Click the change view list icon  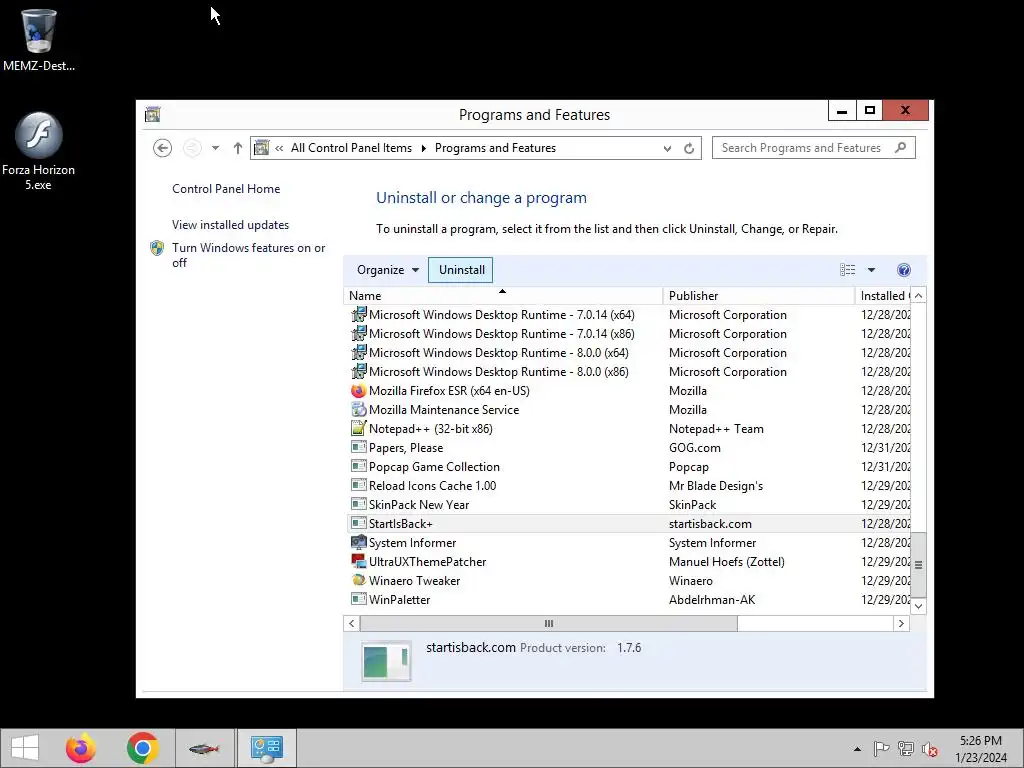pos(848,270)
